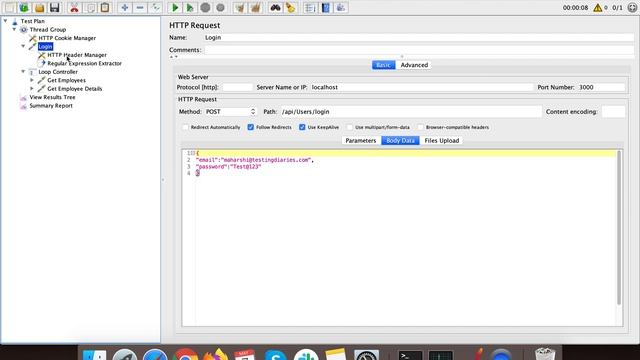Image resolution: width=640 pixels, height=360 pixels.
Task: Open Trash in the dock
Action: [x=545, y=354]
